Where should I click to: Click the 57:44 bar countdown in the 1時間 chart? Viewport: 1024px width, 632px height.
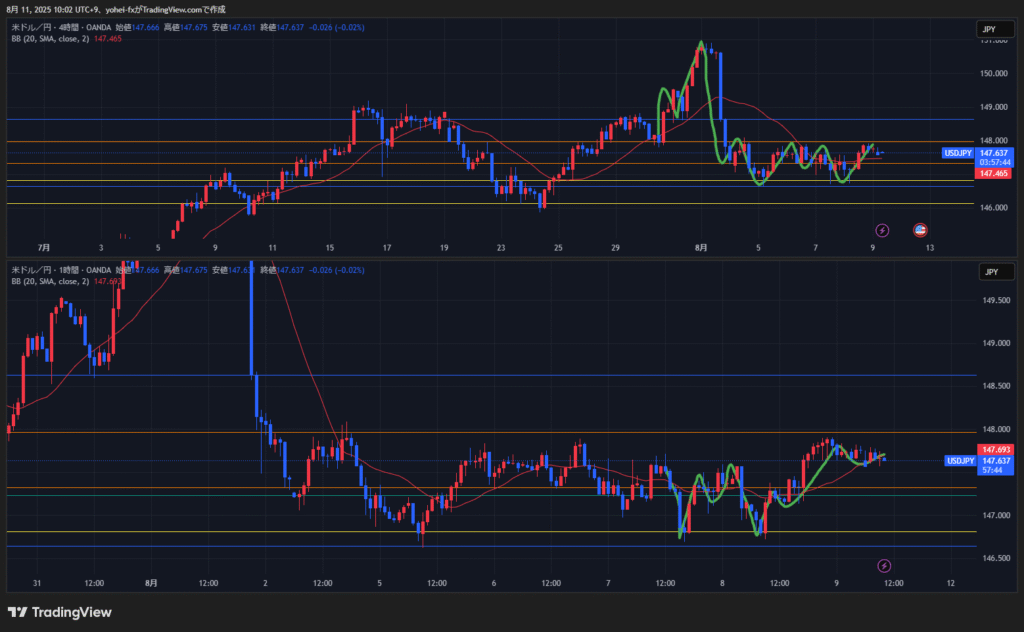coord(992,470)
